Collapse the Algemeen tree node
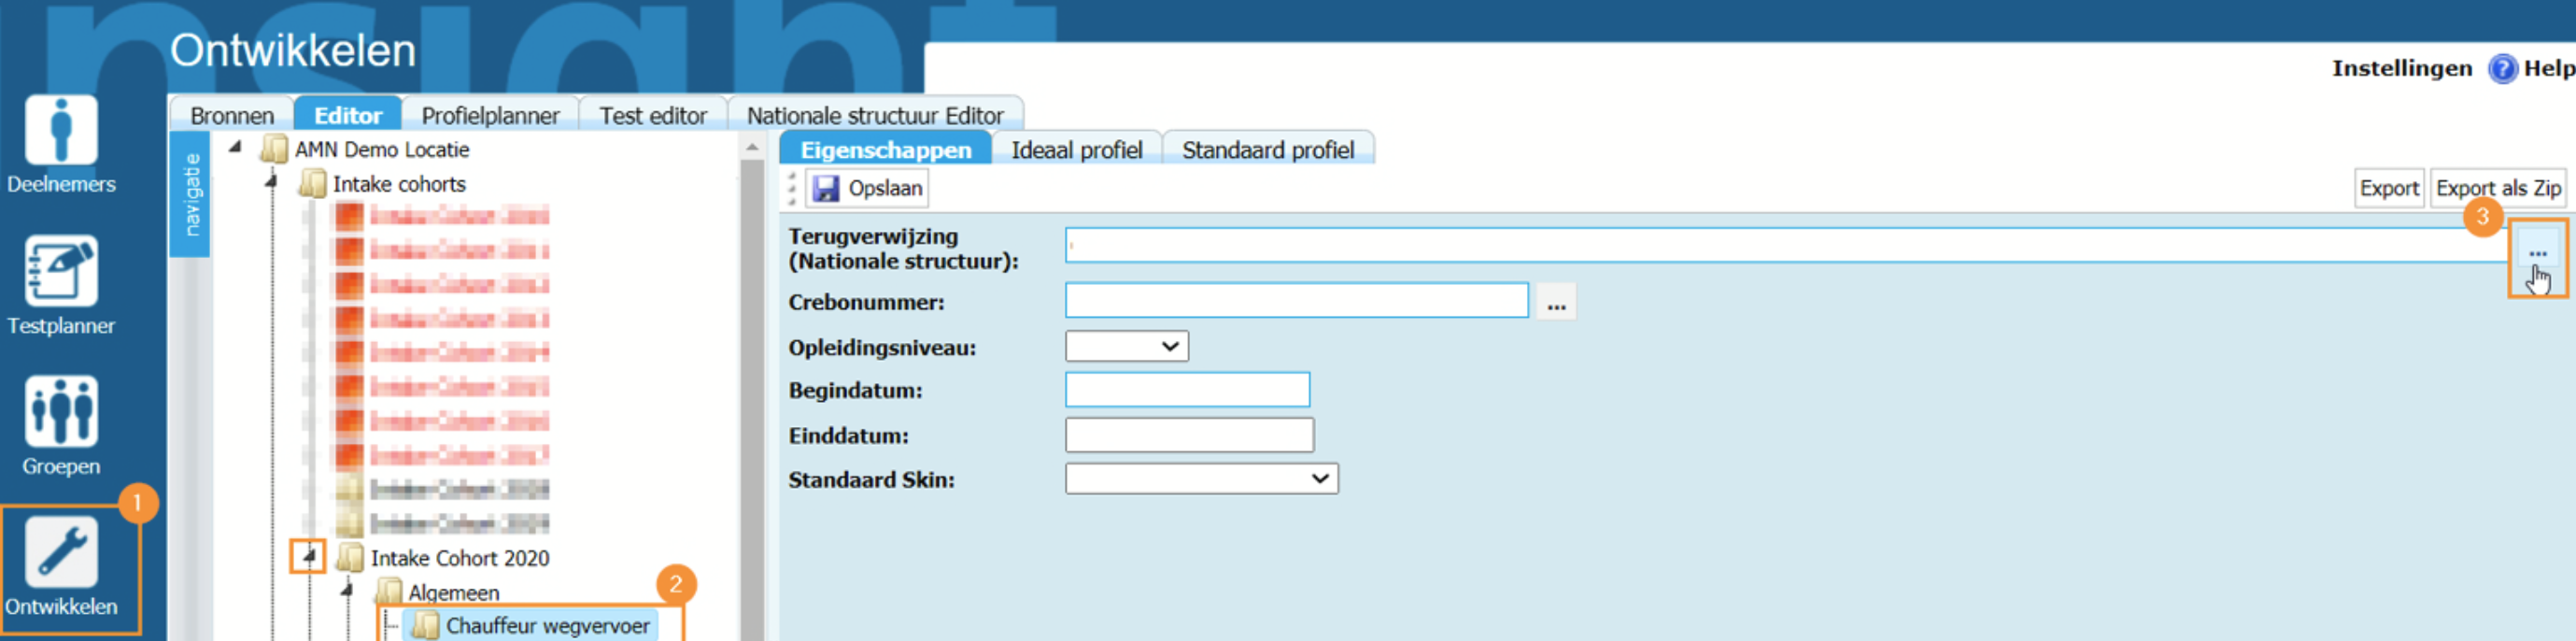 click(x=347, y=590)
